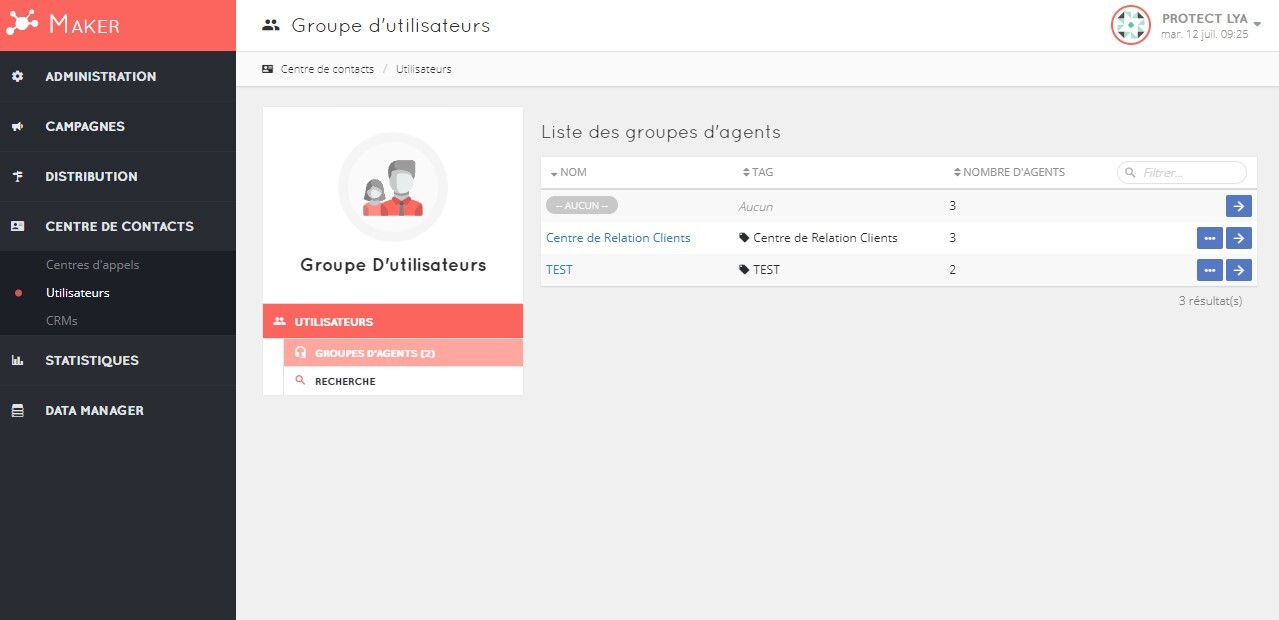Viewport: 1279px width, 620px height.
Task: Open the Distribution section icon
Action: 17,177
